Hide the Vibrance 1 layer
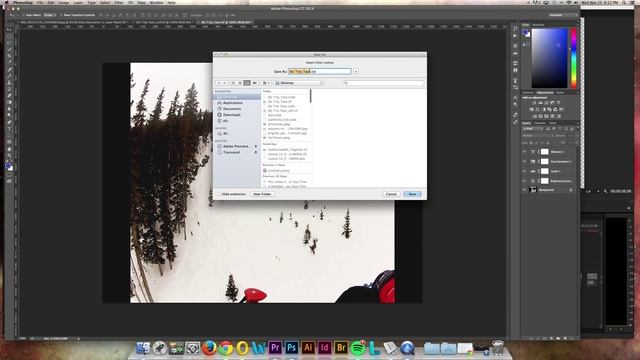 [x=524, y=152]
